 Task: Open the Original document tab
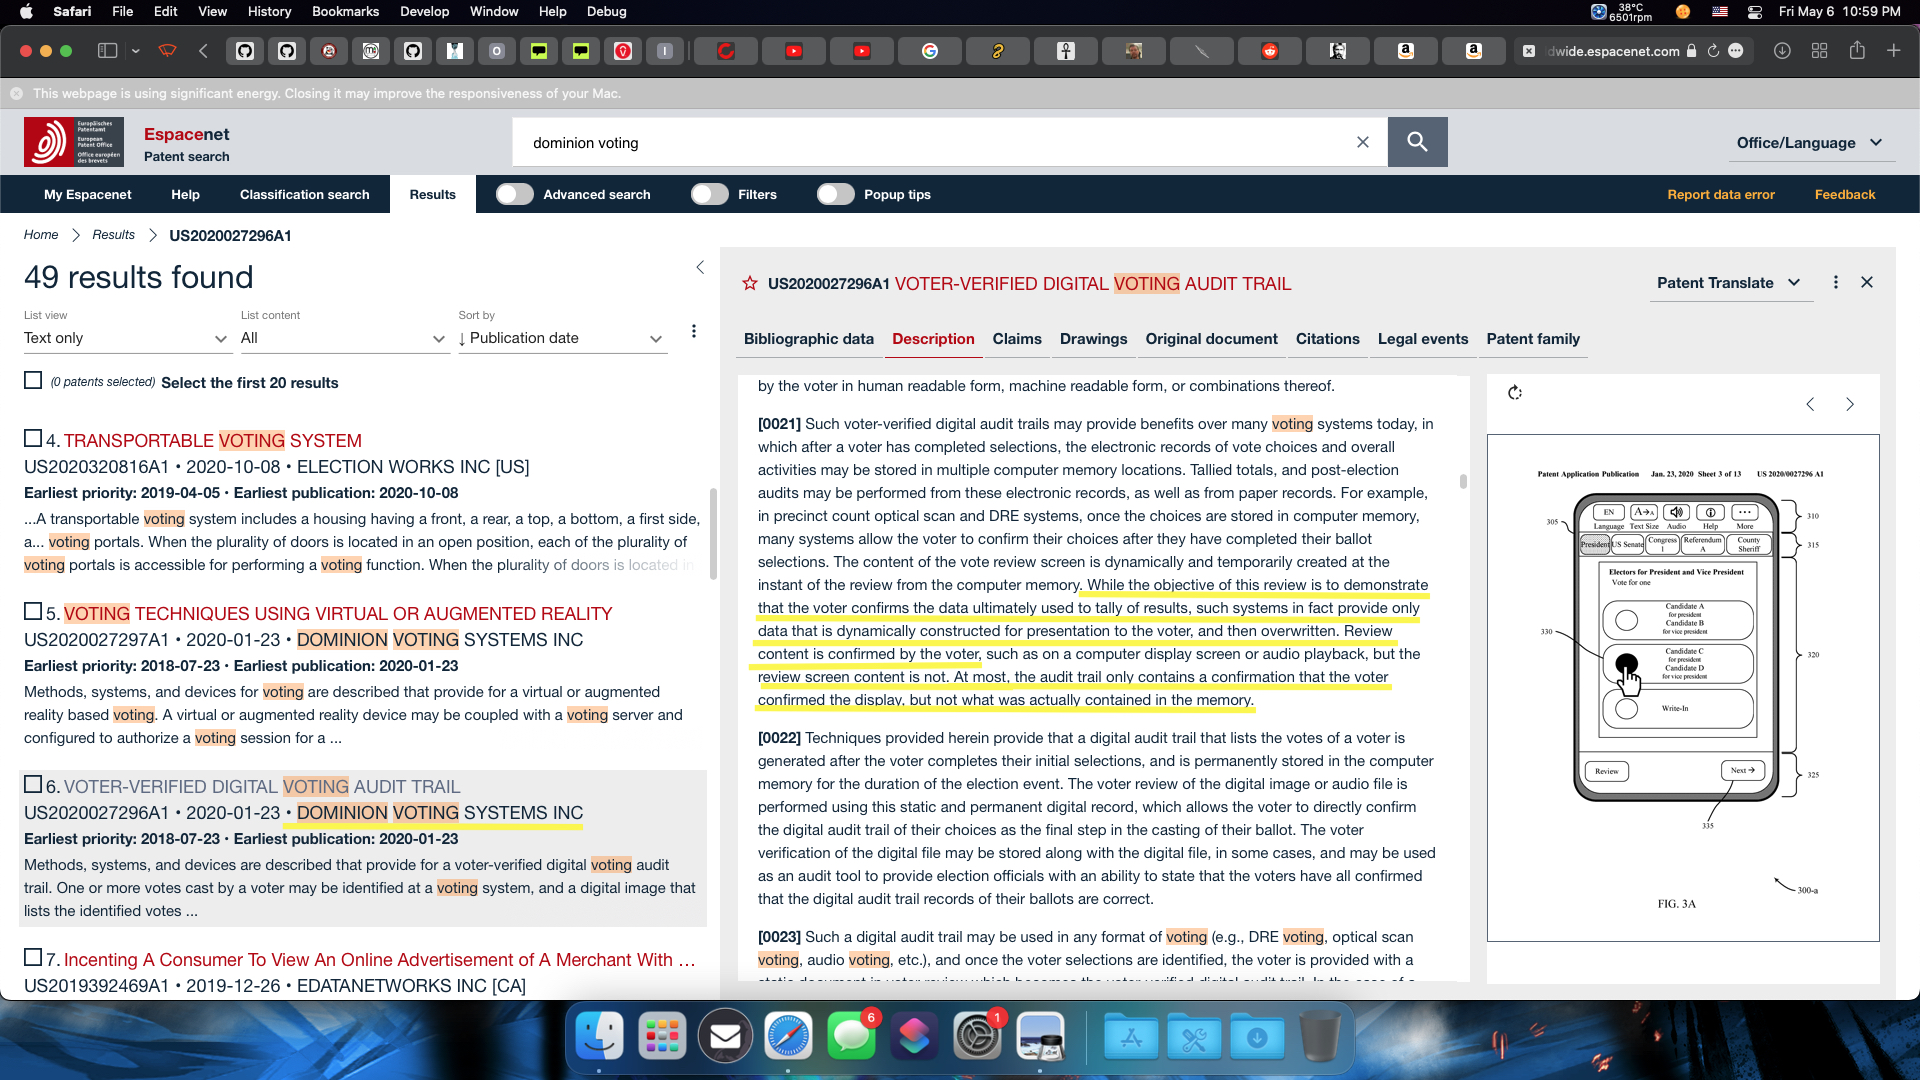pyautogui.click(x=1211, y=339)
